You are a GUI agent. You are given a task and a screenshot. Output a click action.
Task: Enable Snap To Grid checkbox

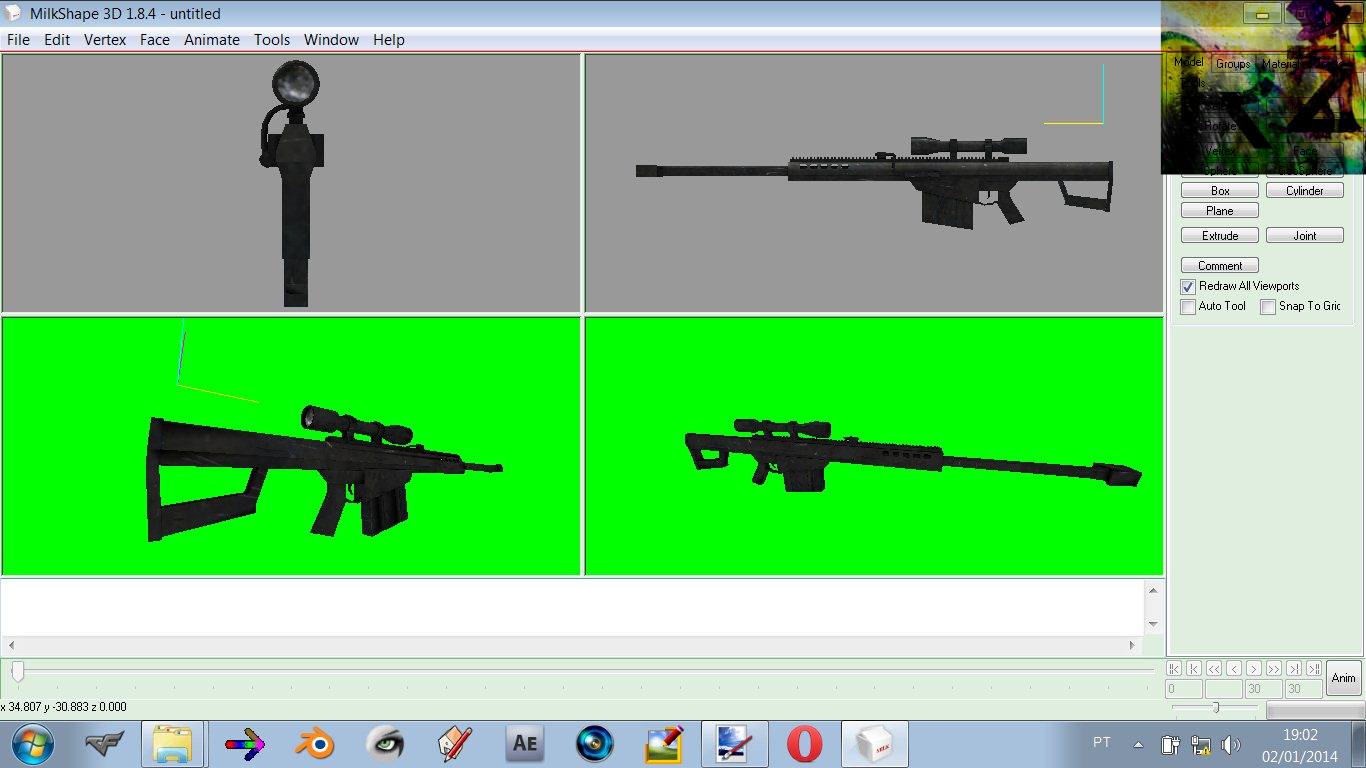click(1268, 307)
